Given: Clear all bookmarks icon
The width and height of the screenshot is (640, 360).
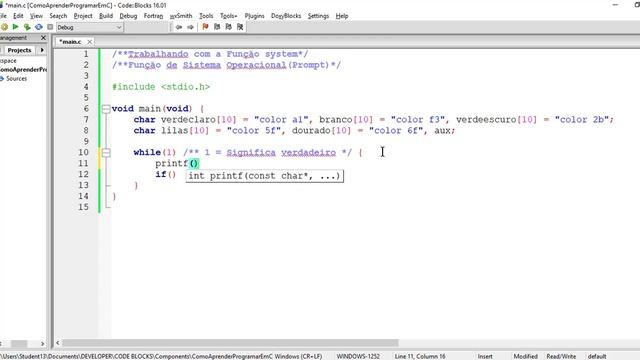Looking at the screenshot, I should click(x=240, y=27).
